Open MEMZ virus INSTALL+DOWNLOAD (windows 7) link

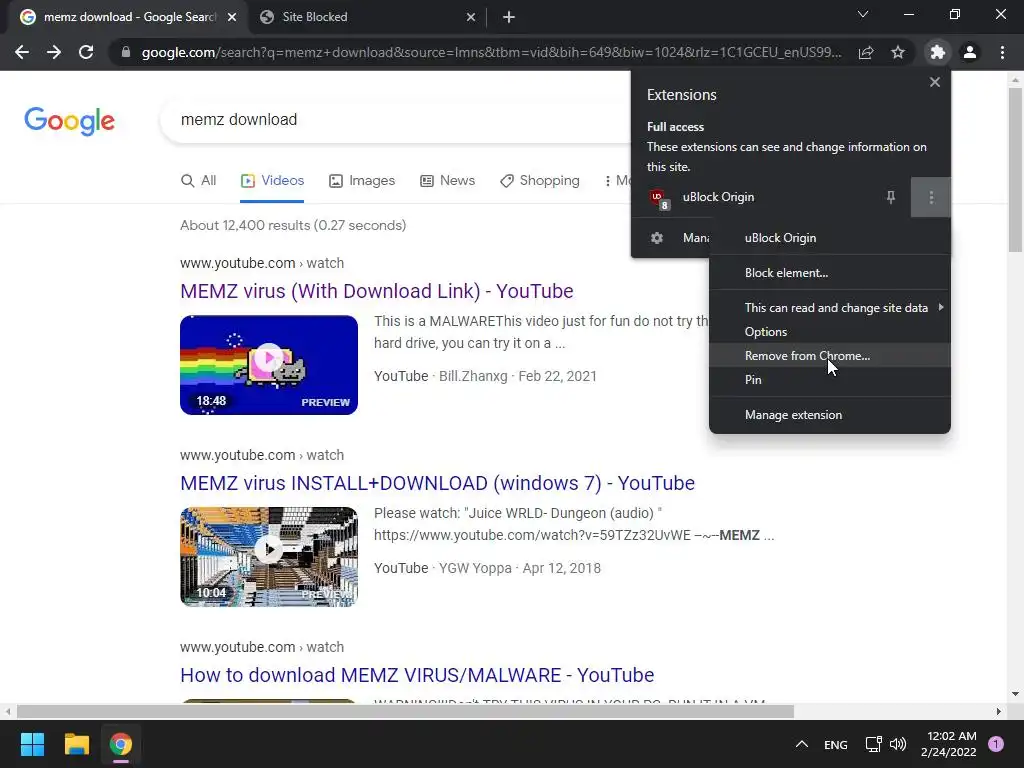pyautogui.click(x=438, y=483)
